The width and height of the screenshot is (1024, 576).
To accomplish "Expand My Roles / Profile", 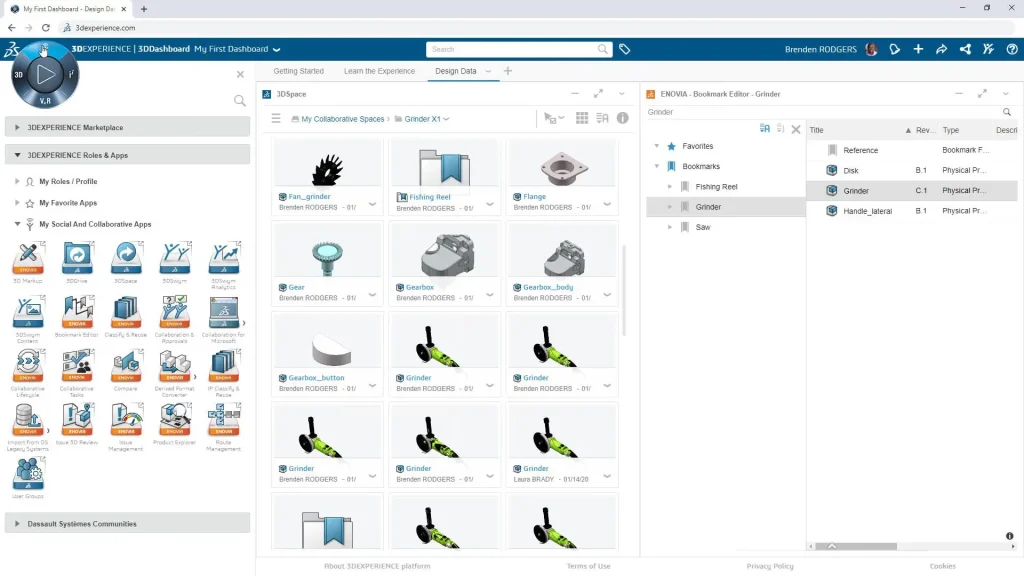I will [17, 181].
